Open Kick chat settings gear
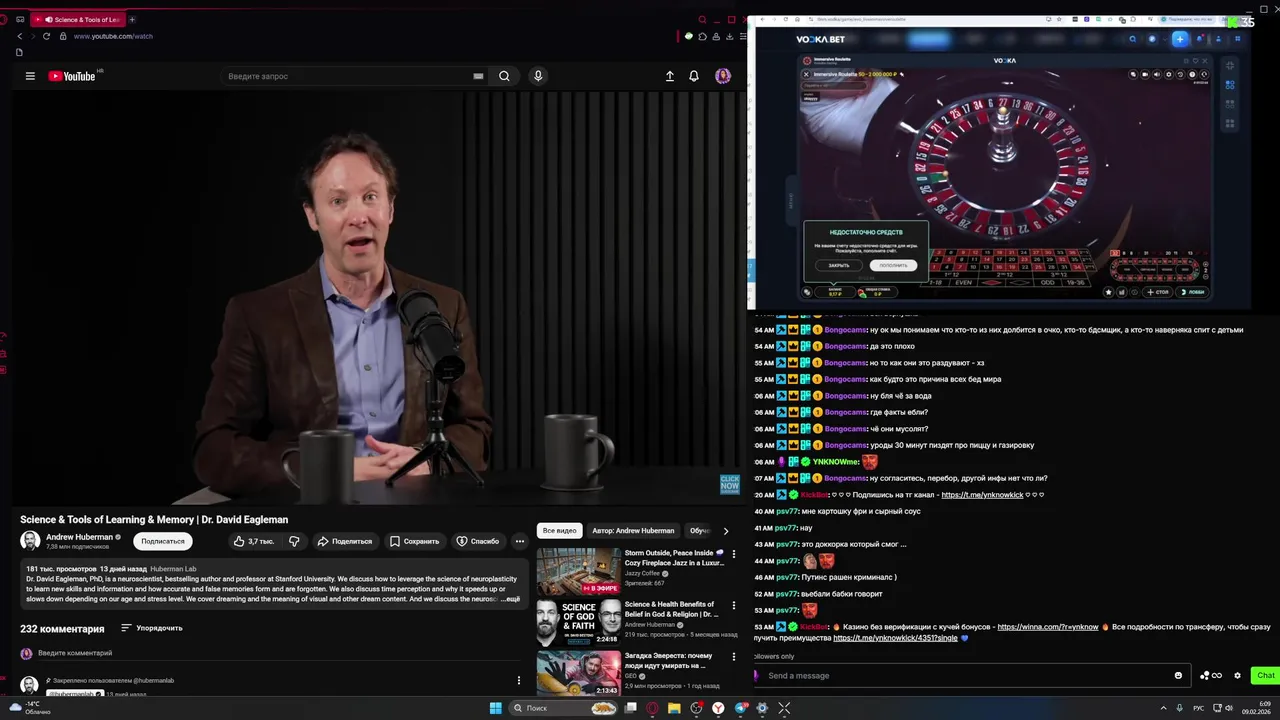This screenshot has width=1280, height=720. click(1237, 675)
